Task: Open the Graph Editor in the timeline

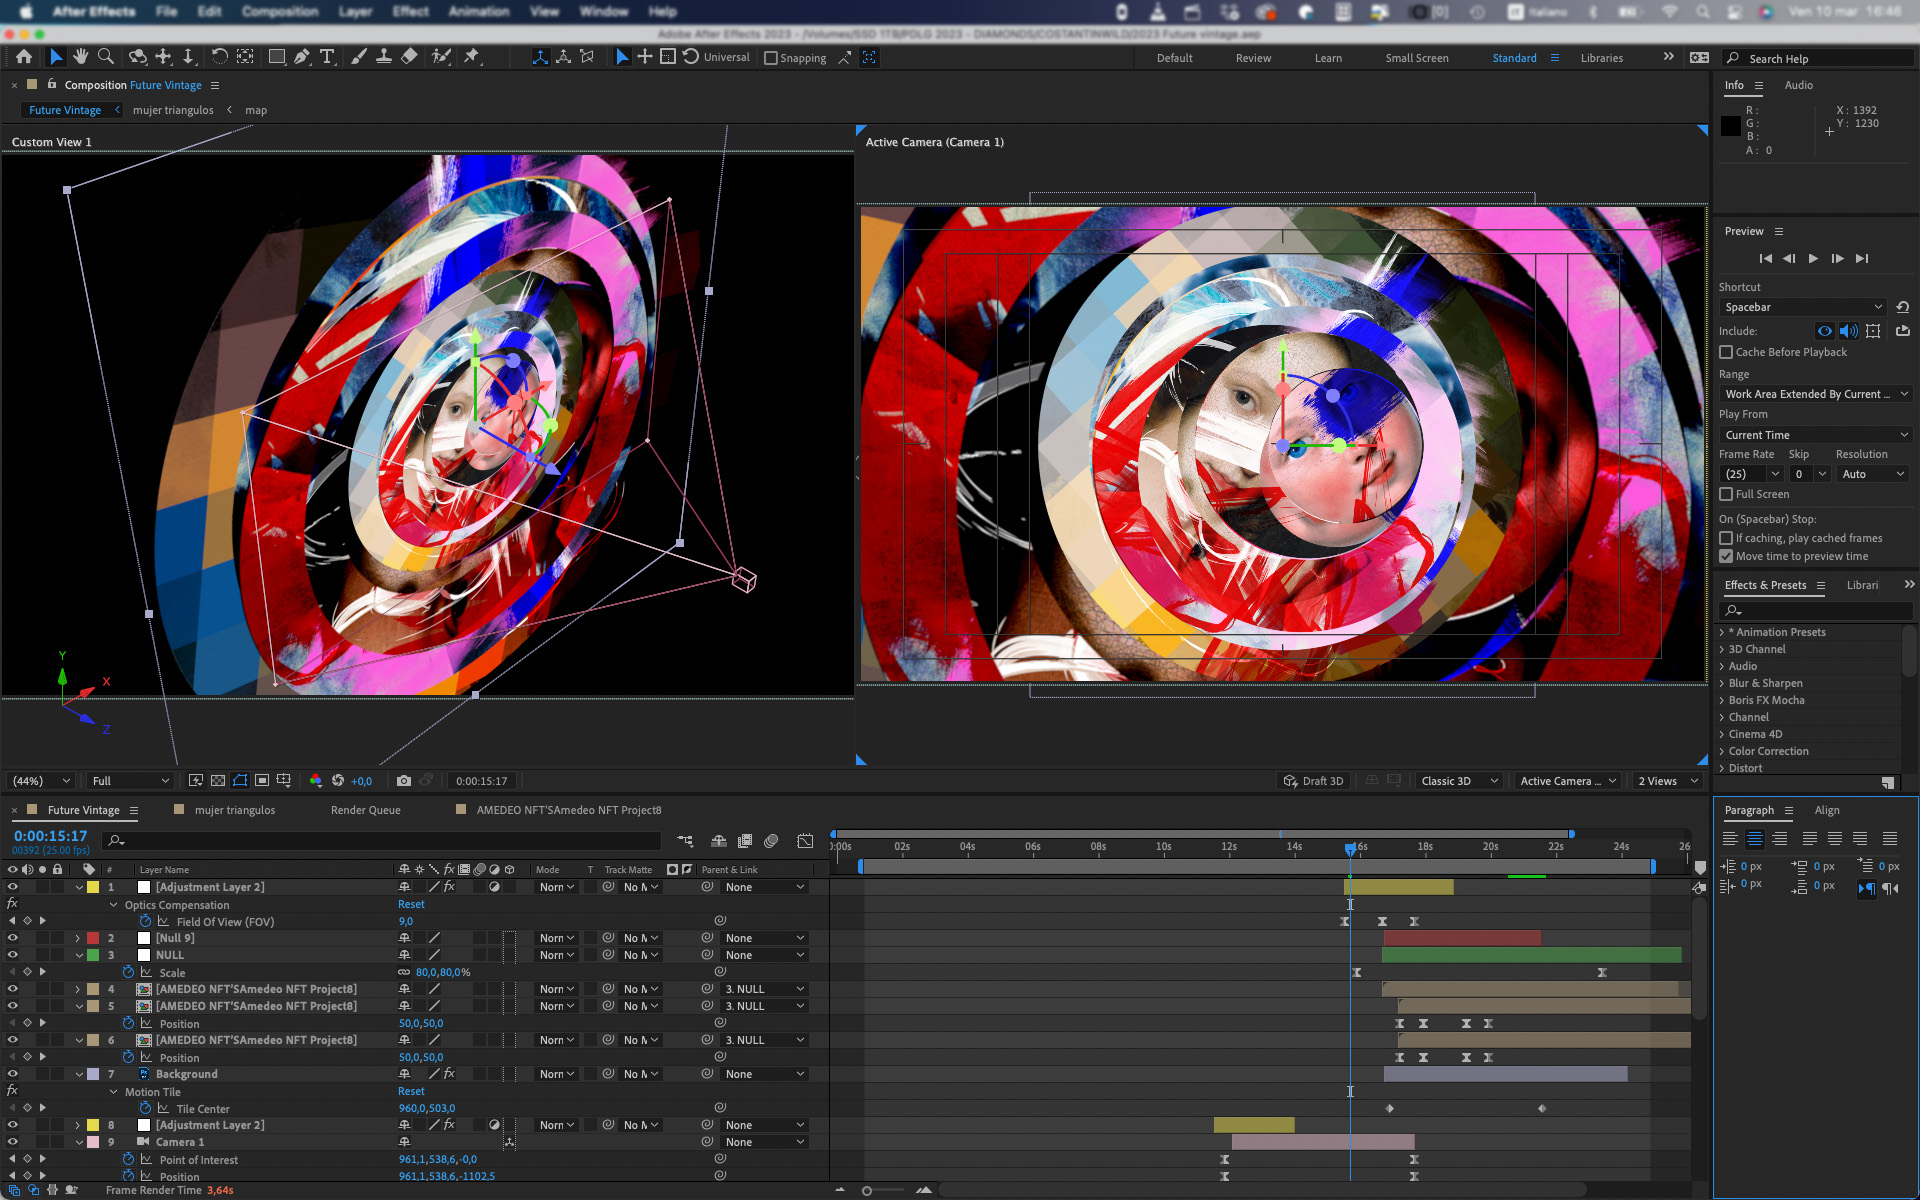Action: point(805,841)
